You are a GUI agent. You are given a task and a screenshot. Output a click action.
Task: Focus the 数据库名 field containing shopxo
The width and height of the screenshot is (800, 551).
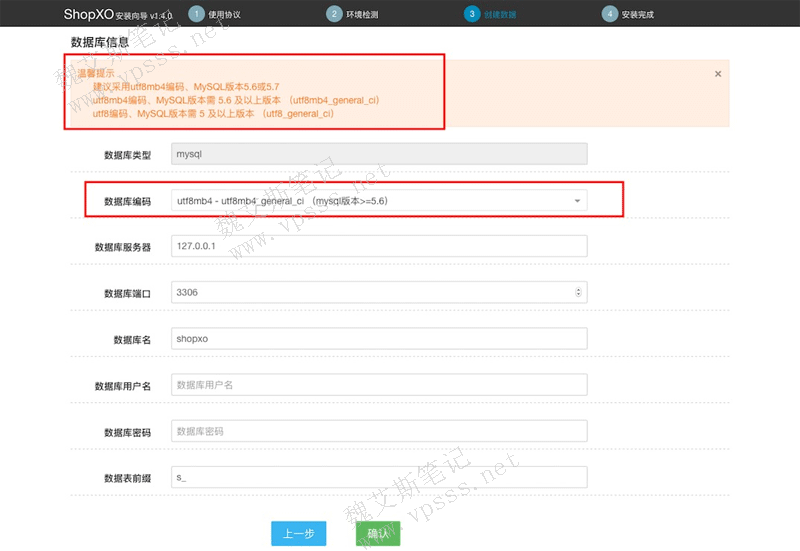(379, 339)
